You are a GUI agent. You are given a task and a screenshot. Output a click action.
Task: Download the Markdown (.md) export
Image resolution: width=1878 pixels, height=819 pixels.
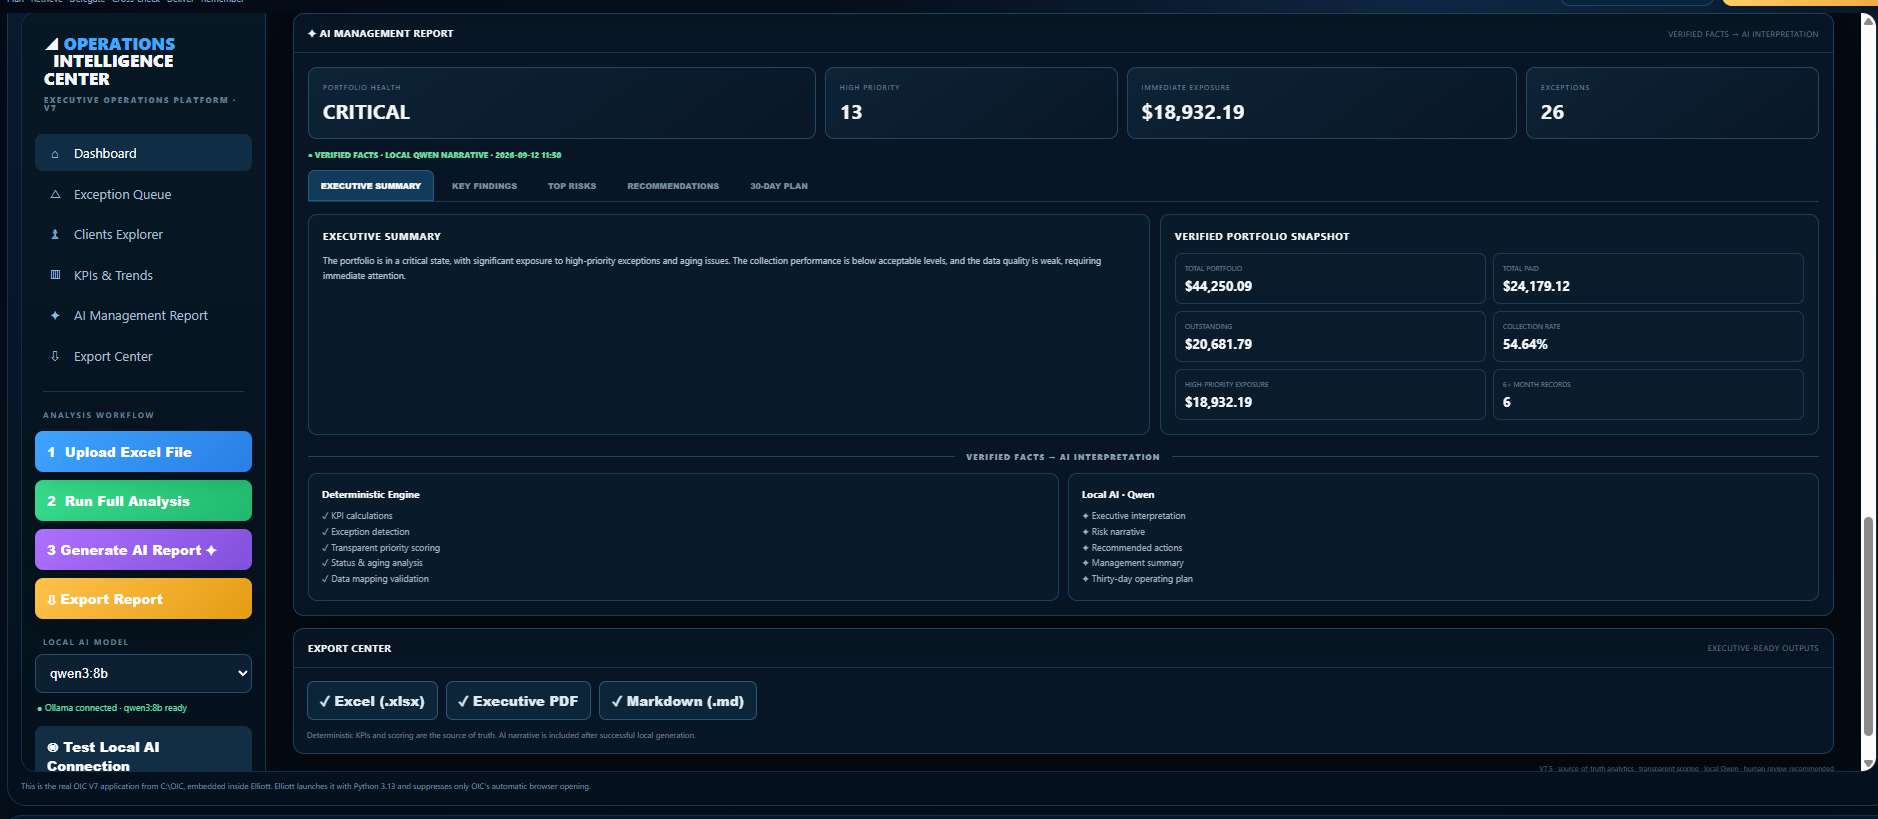[x=678, y=701]
